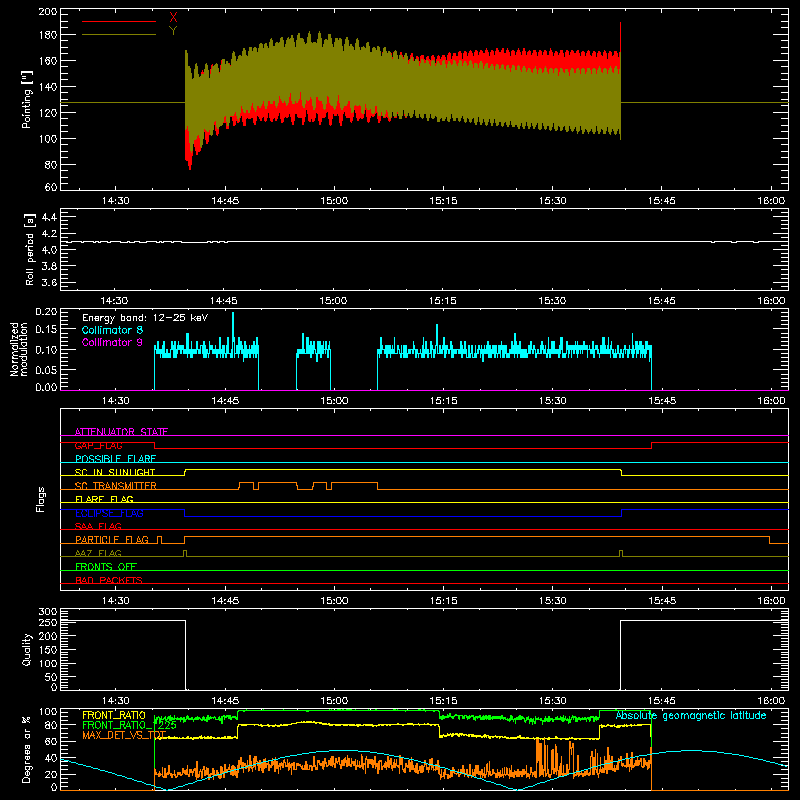Click the 4.0 tick on Roll period axis
This screenshot has height=800, width=800.
click(49, 250)
